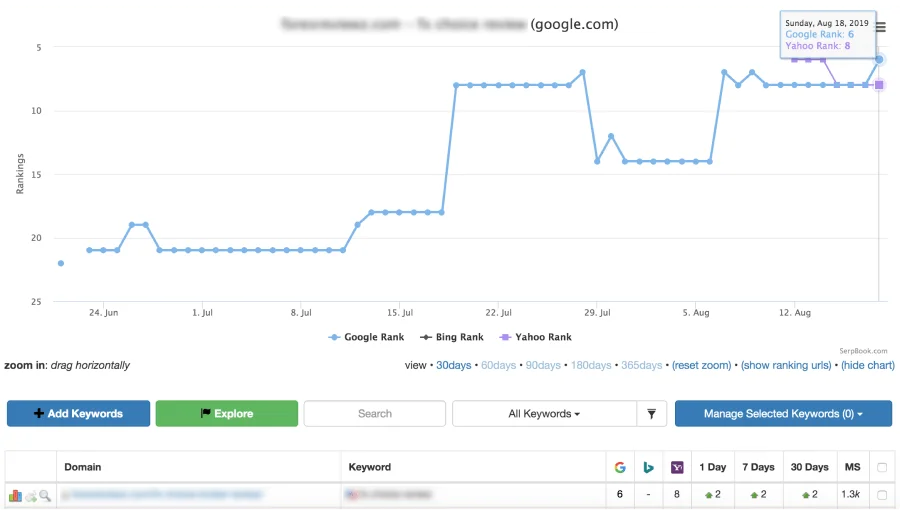Sort by Yahoo column icon

pos(677,467)
